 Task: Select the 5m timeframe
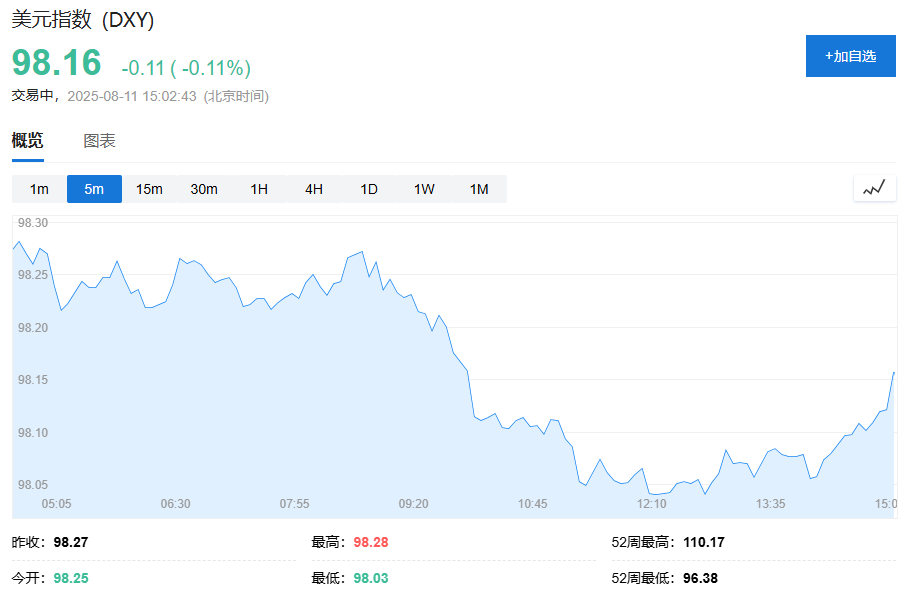click(94, 189)
